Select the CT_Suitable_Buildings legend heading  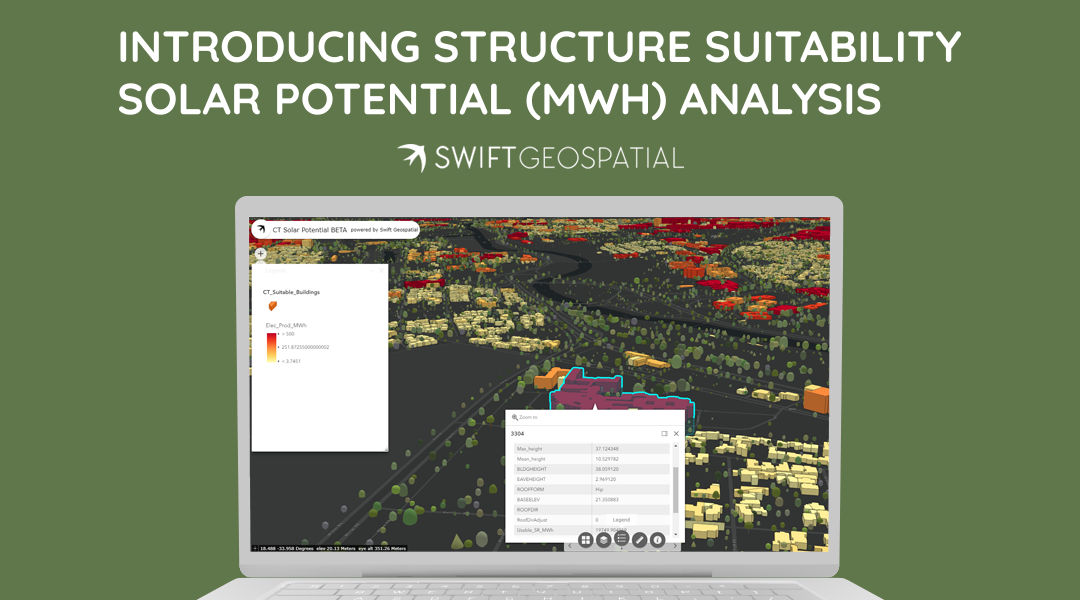click(x=291, y=292)
